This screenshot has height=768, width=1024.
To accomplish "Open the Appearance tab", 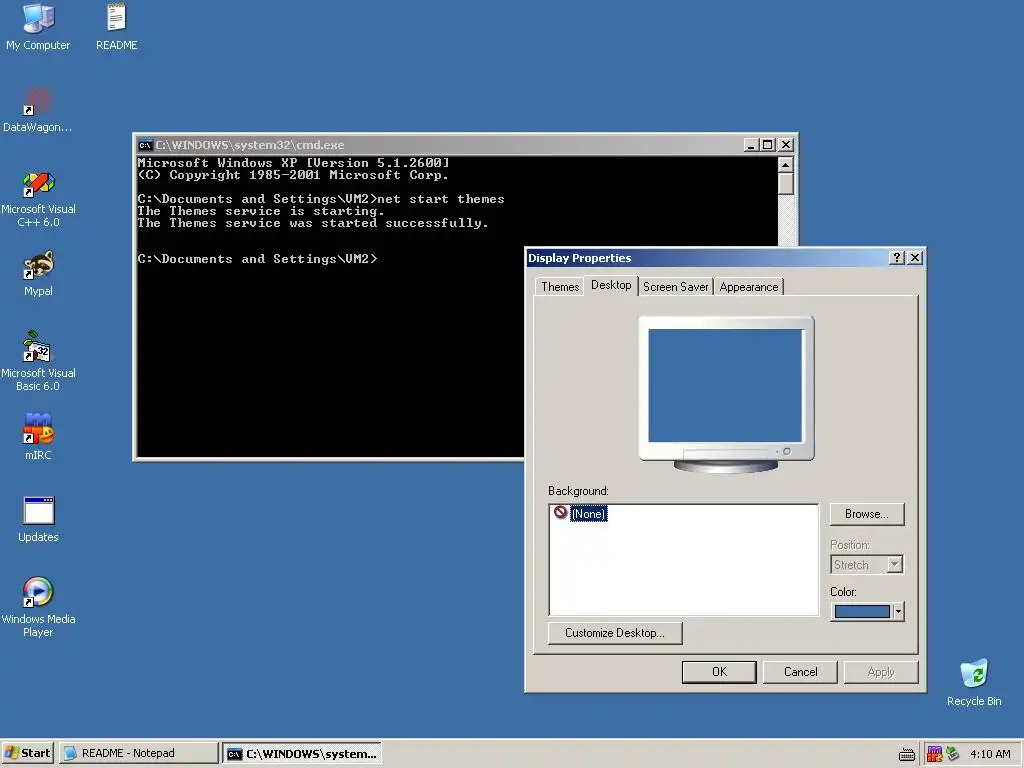I will point(748,287).
